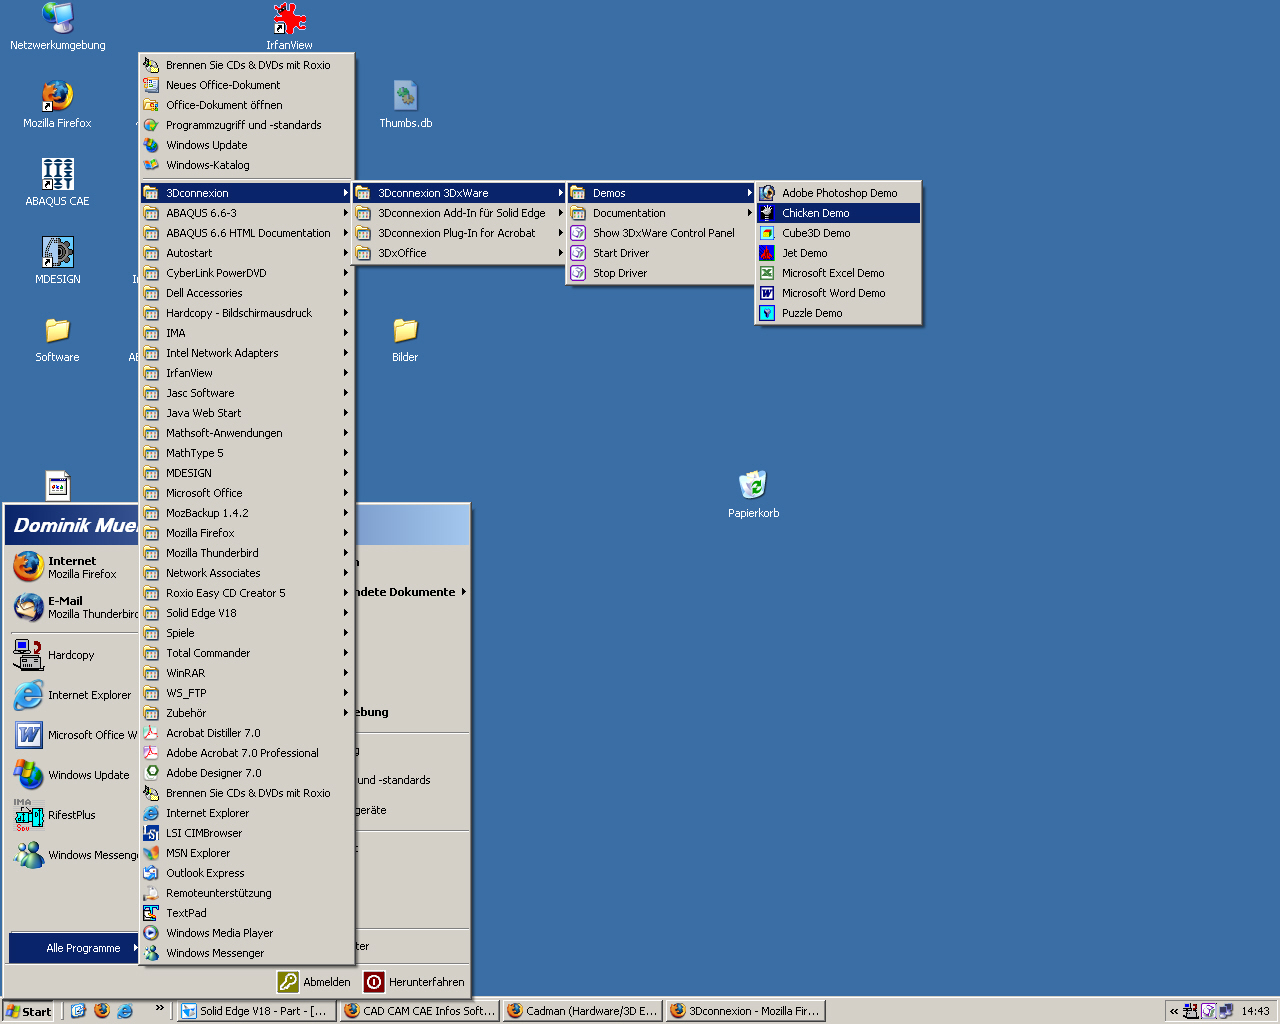Select the ABAQUS CAE desktop icon

pyautogui.click(x=58, y=183)
